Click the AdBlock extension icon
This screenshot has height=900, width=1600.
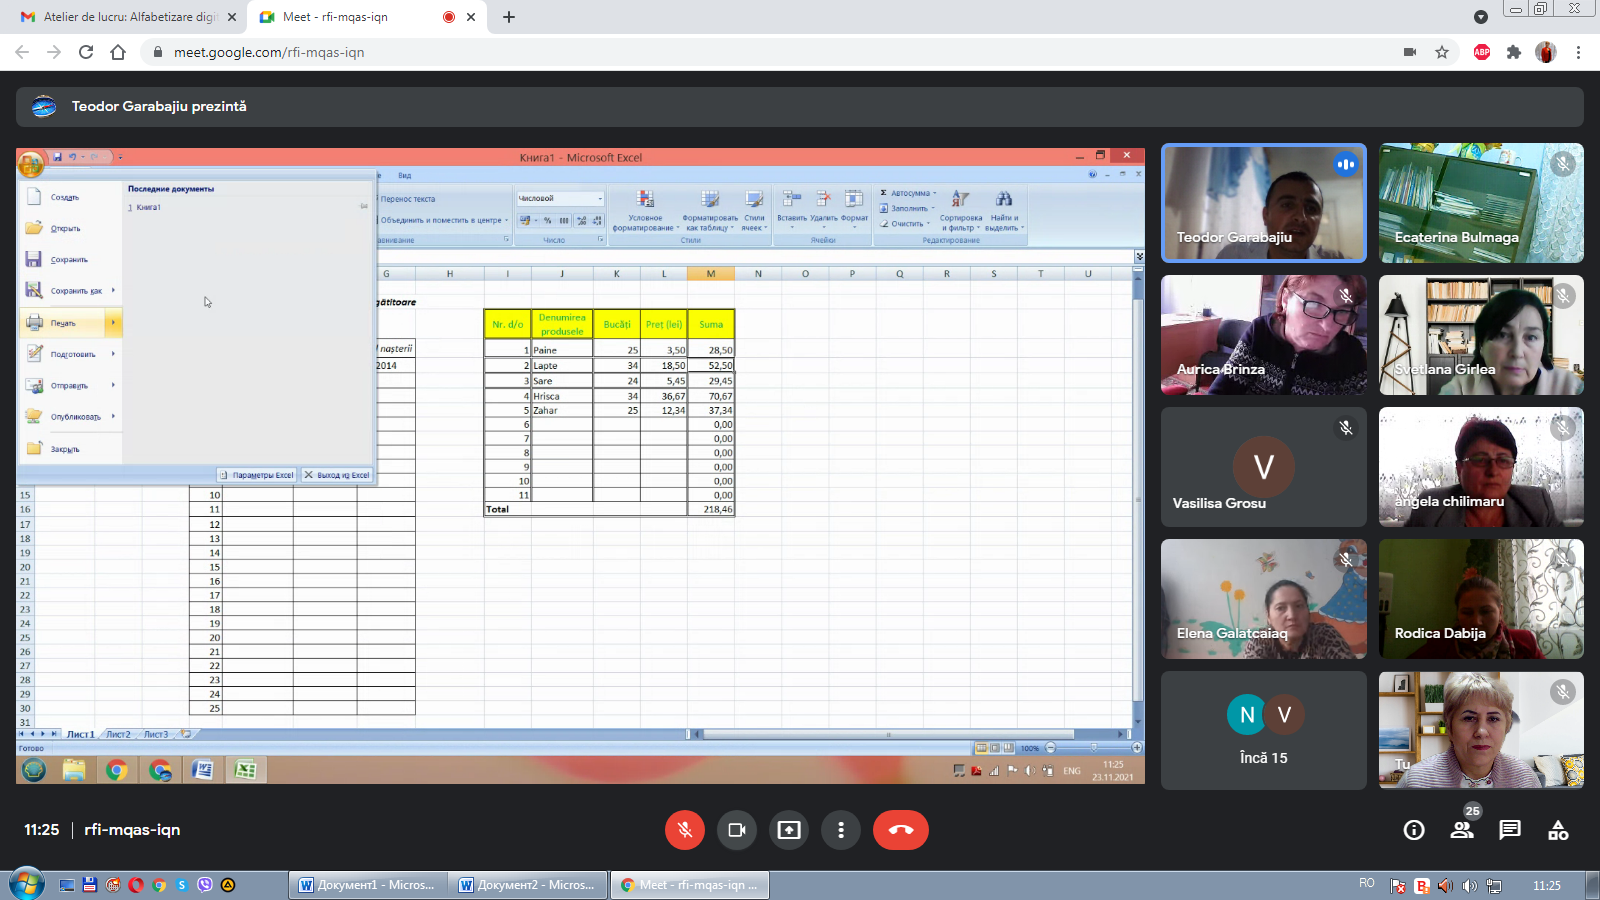[x=1482, y=52]
